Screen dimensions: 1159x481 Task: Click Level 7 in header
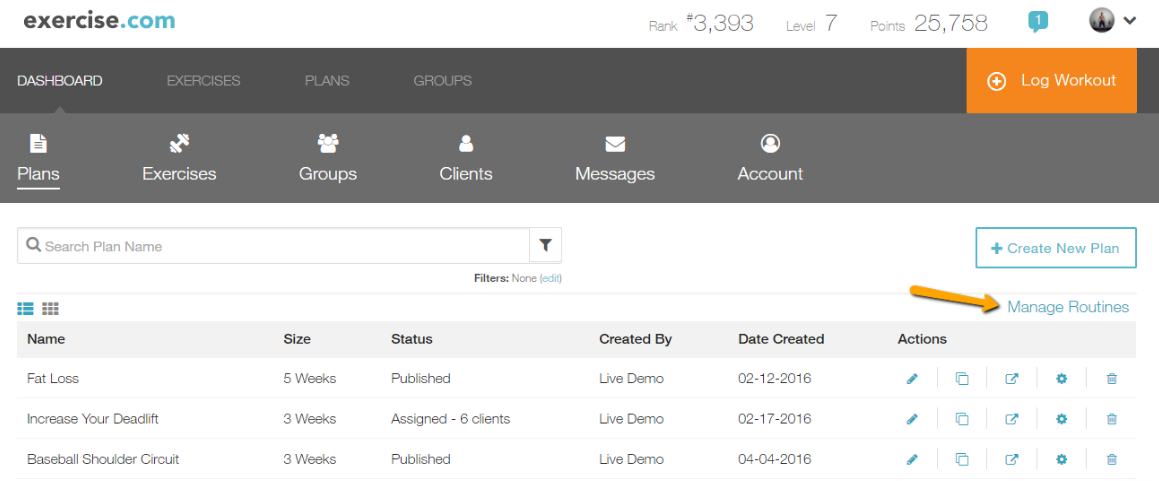tap(812, 24)
